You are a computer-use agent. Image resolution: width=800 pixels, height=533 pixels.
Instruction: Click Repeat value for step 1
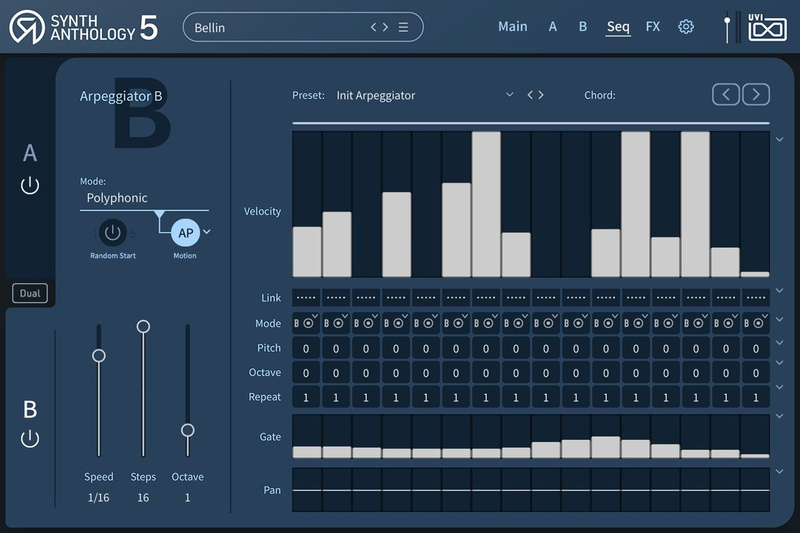tap(306, 397)
